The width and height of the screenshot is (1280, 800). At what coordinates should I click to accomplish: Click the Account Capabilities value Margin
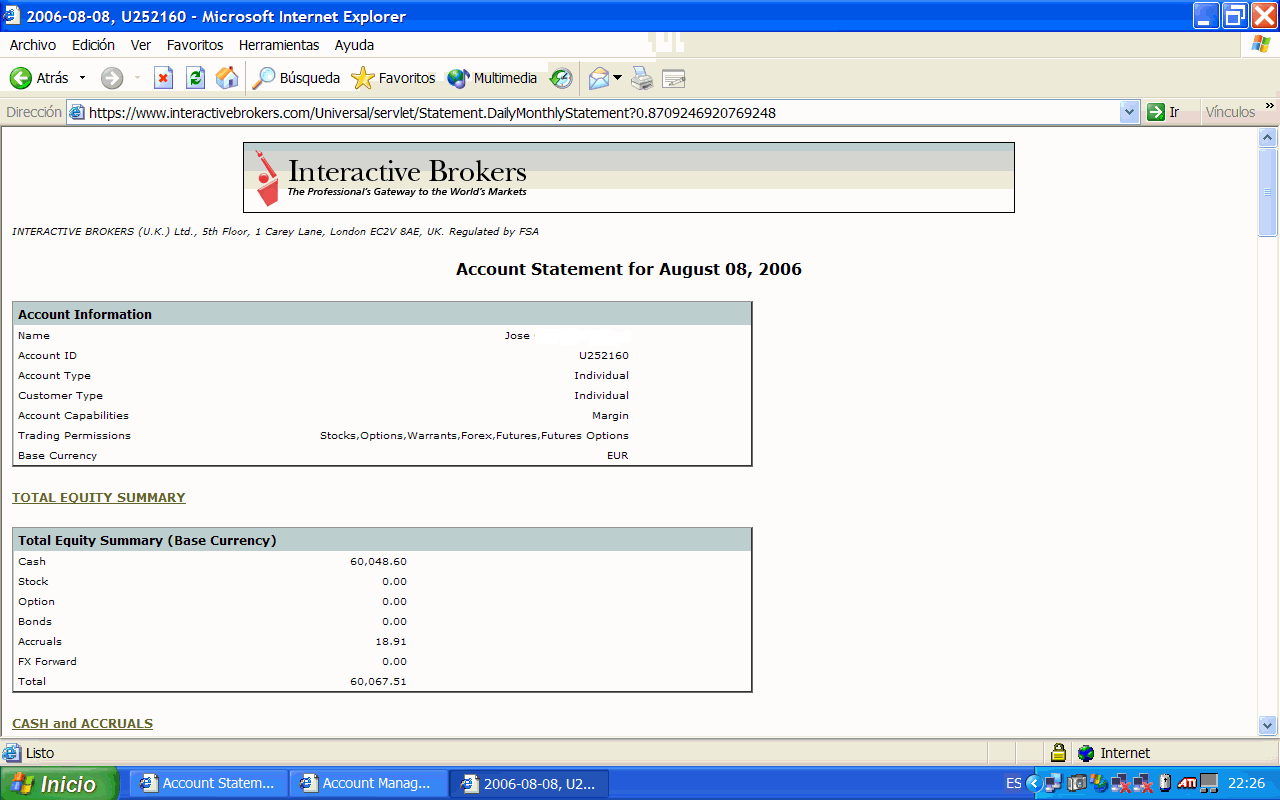[610, 416]
